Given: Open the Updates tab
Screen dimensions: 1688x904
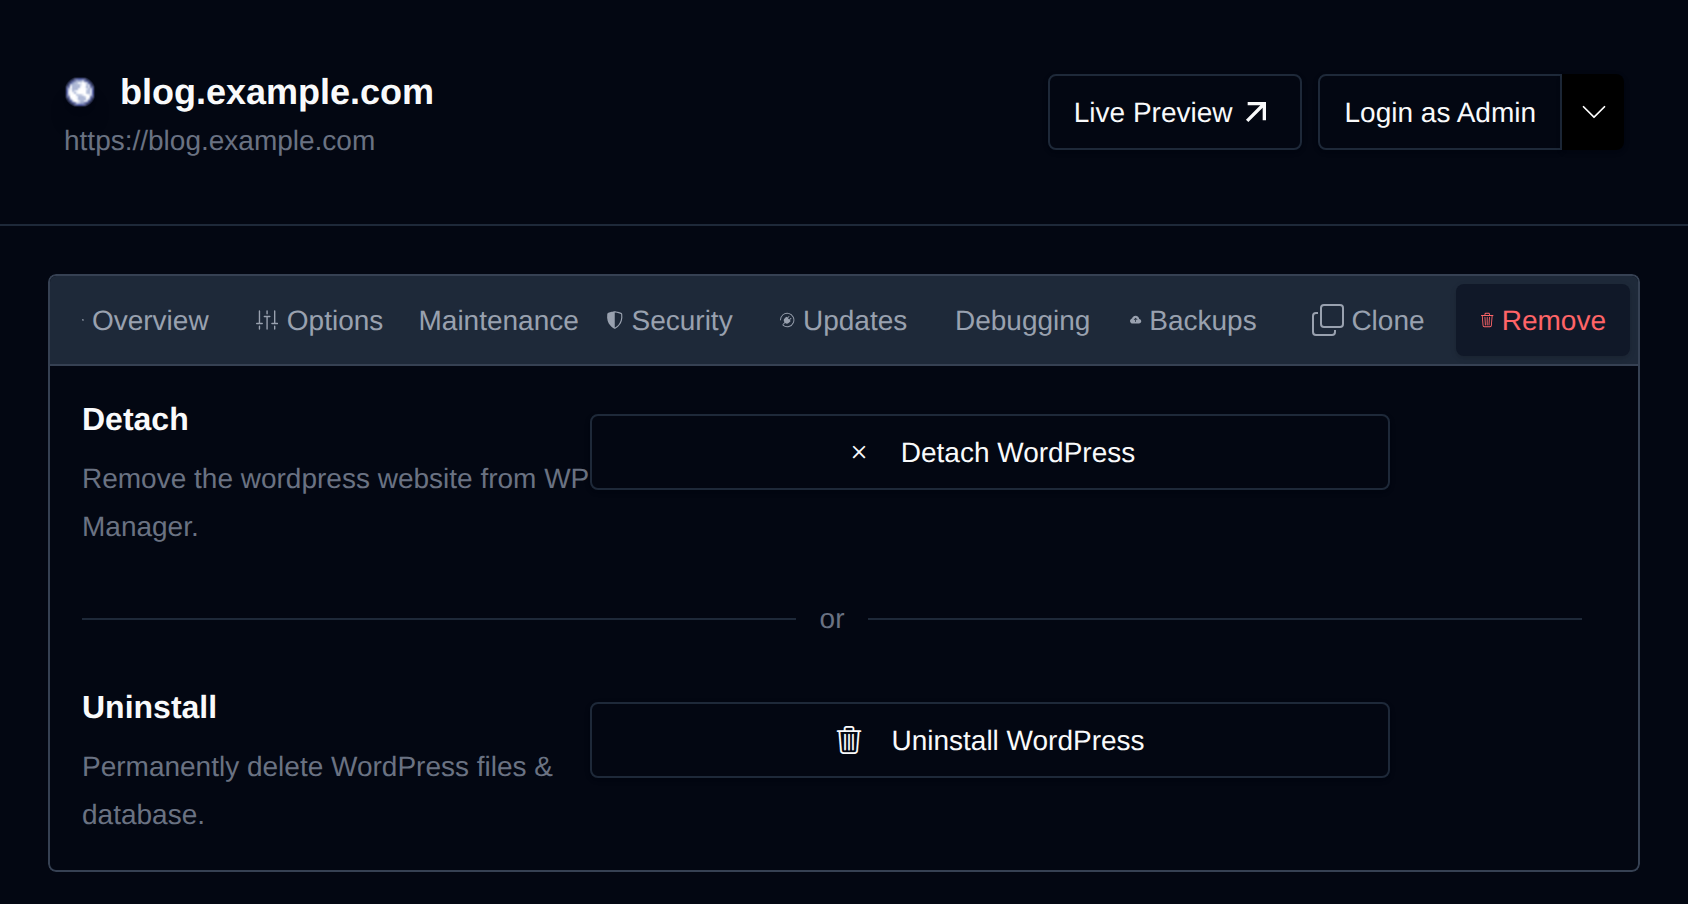Looking at the screenshot, I should point(843,320).
